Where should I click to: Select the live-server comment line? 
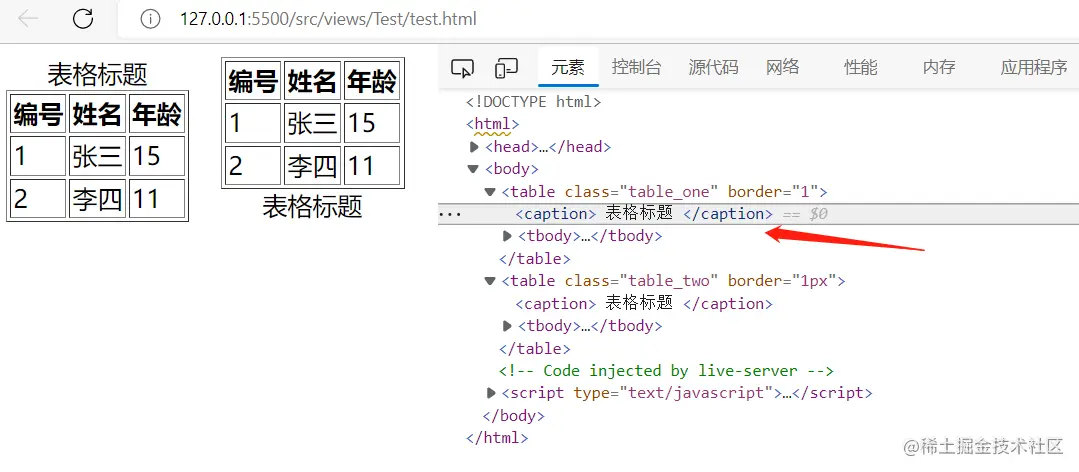coord(666,371)
